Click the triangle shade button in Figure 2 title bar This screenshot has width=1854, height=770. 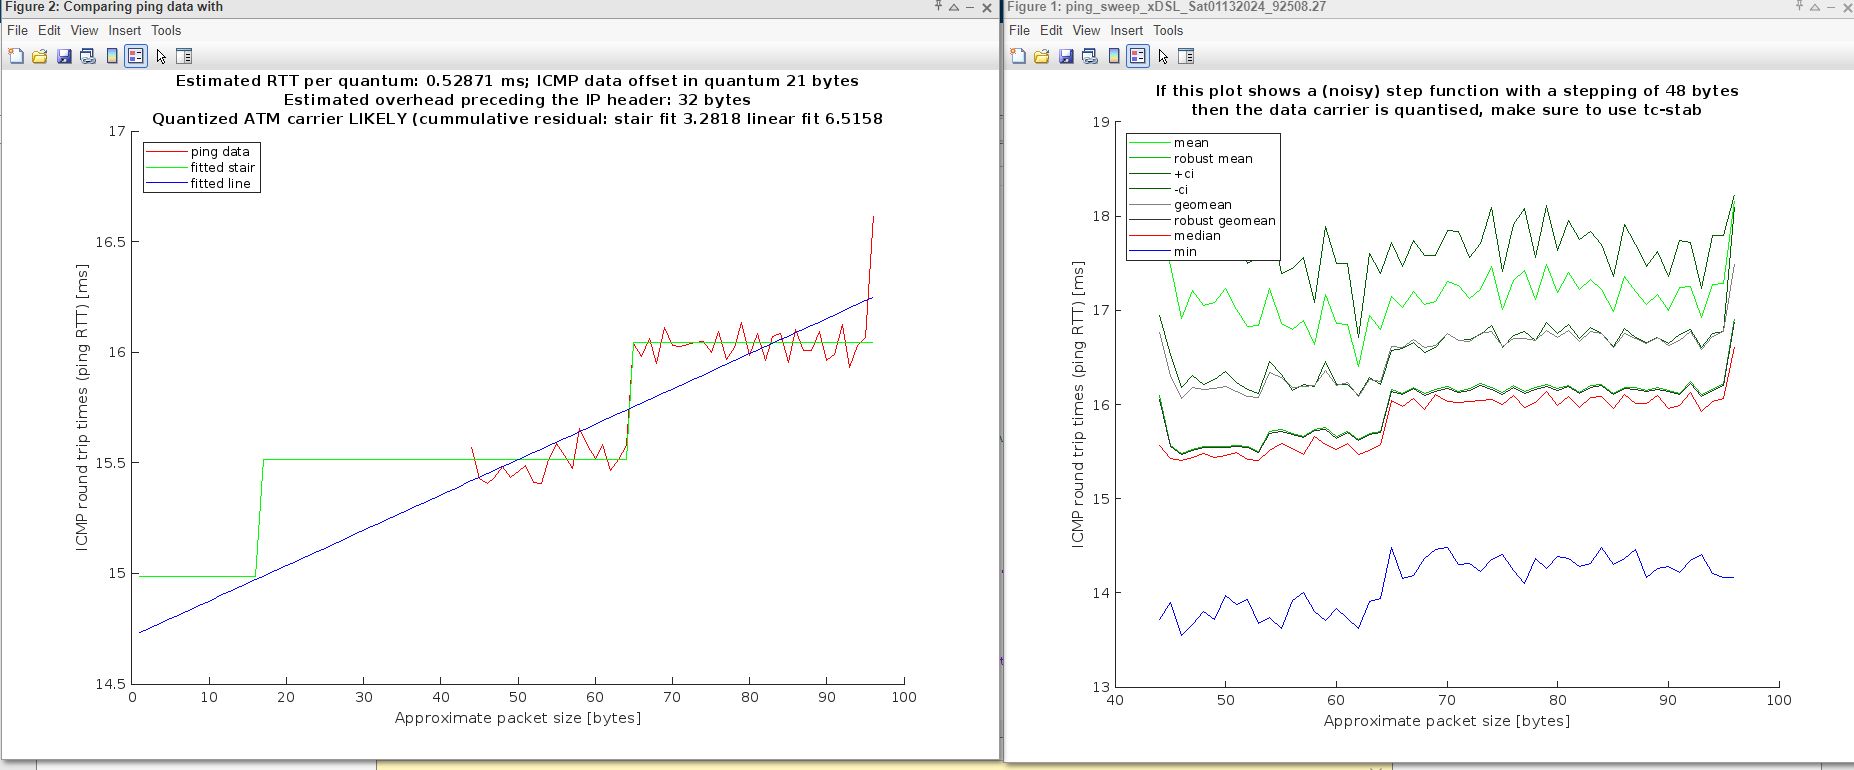954,7
